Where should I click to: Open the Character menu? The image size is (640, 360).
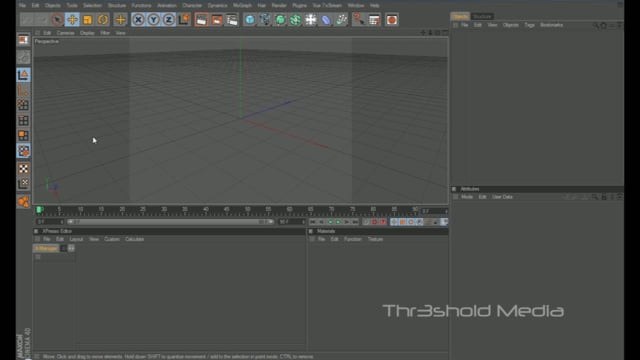tap(192, 6)
